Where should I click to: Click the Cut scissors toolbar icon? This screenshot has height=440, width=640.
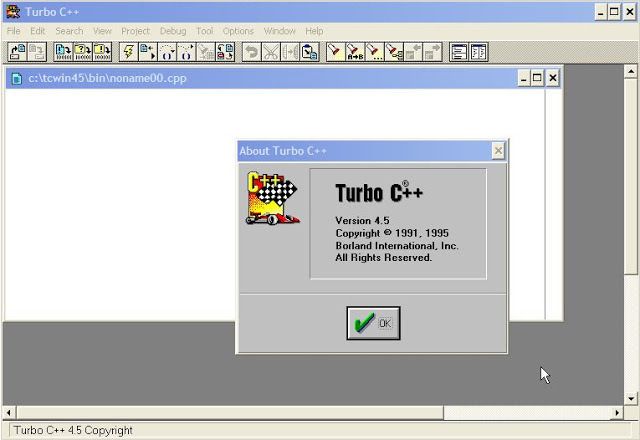tap(271, 52)
